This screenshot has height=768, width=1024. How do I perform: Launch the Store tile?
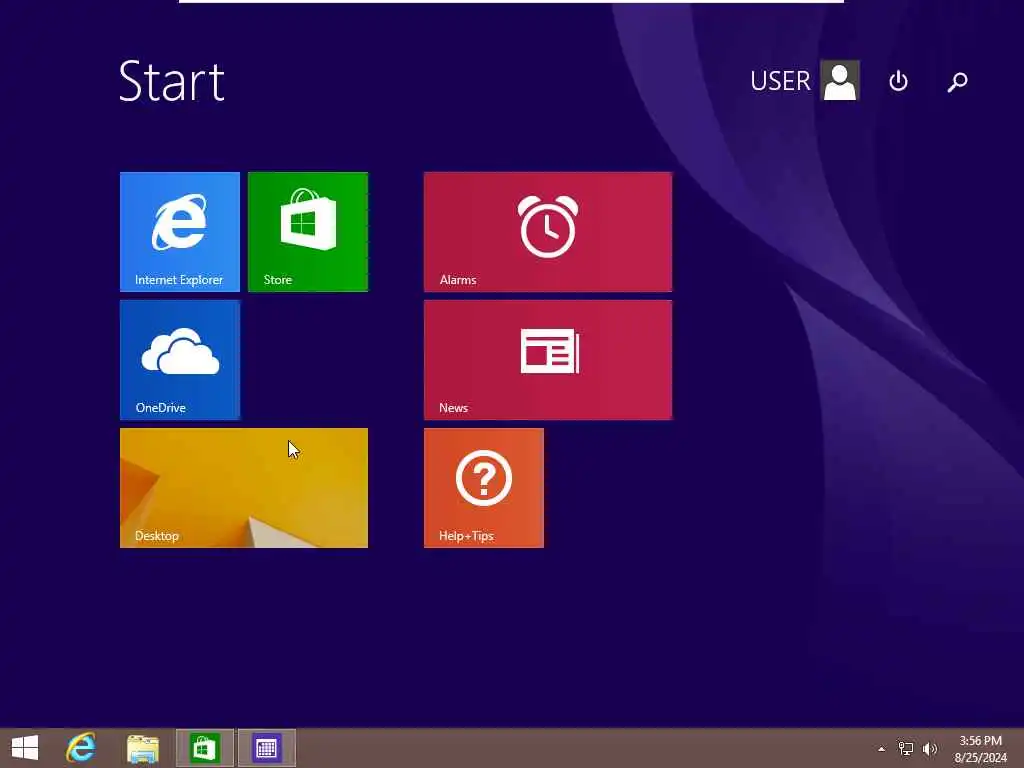[x=308, y=232]
